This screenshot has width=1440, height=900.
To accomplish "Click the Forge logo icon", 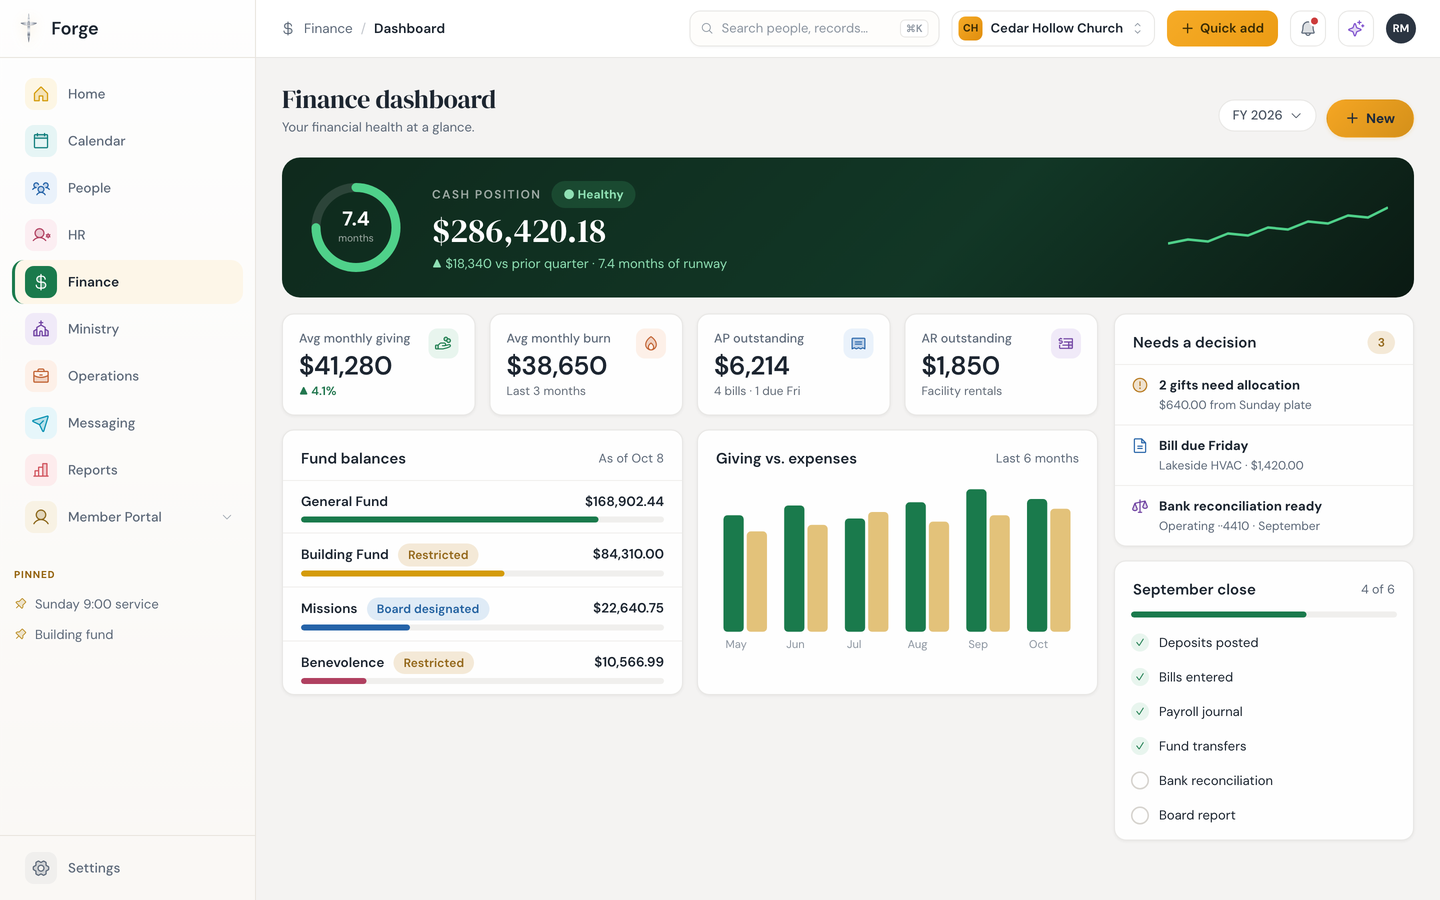I will tap(29, 28).
